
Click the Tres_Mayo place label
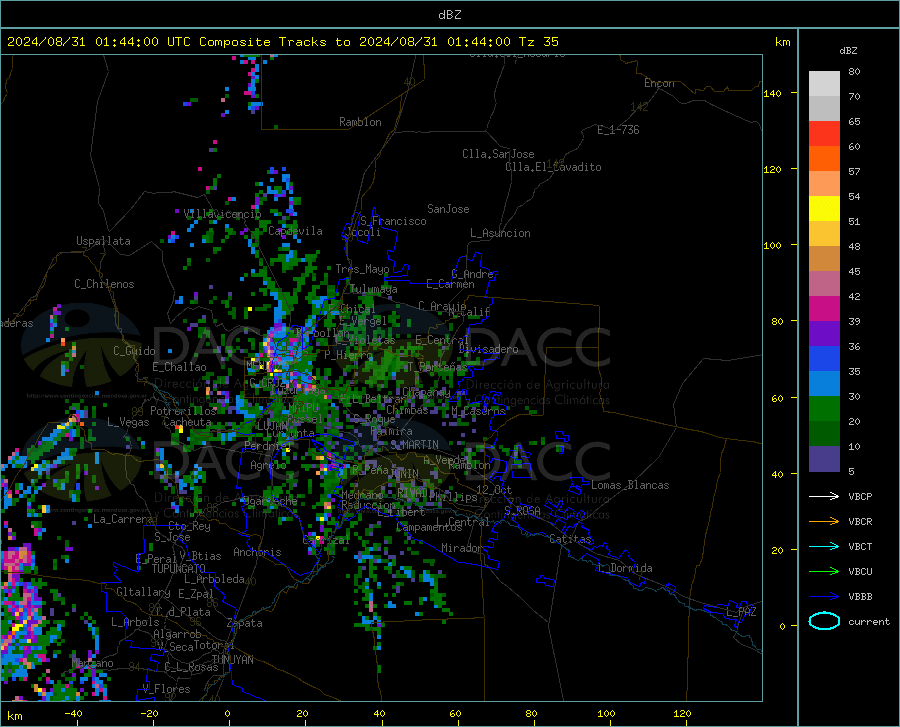(362, 269)
